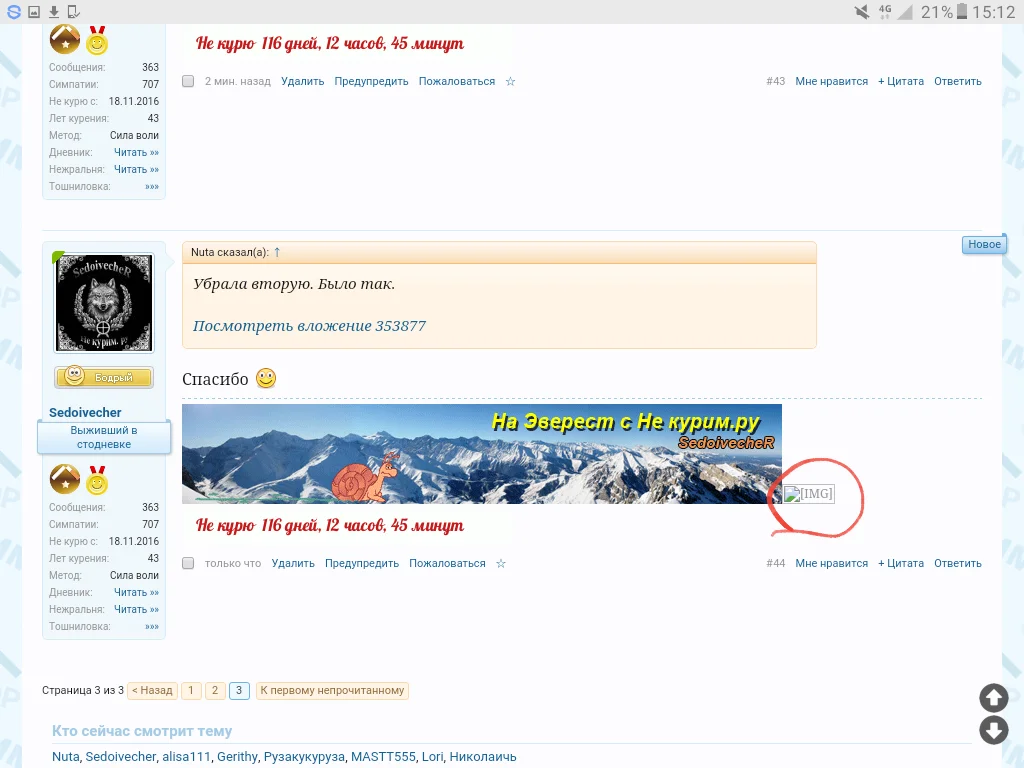The width and height of the screenshot is (1024, 768).
Task: Tap the 4G signal indicator in status bar
Action: [894, 12]
